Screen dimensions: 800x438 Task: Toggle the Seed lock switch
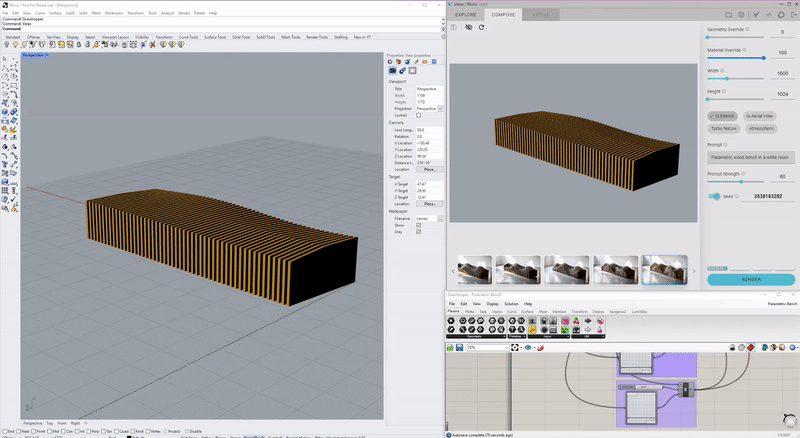pyautogui.click(x=715, y=196)
